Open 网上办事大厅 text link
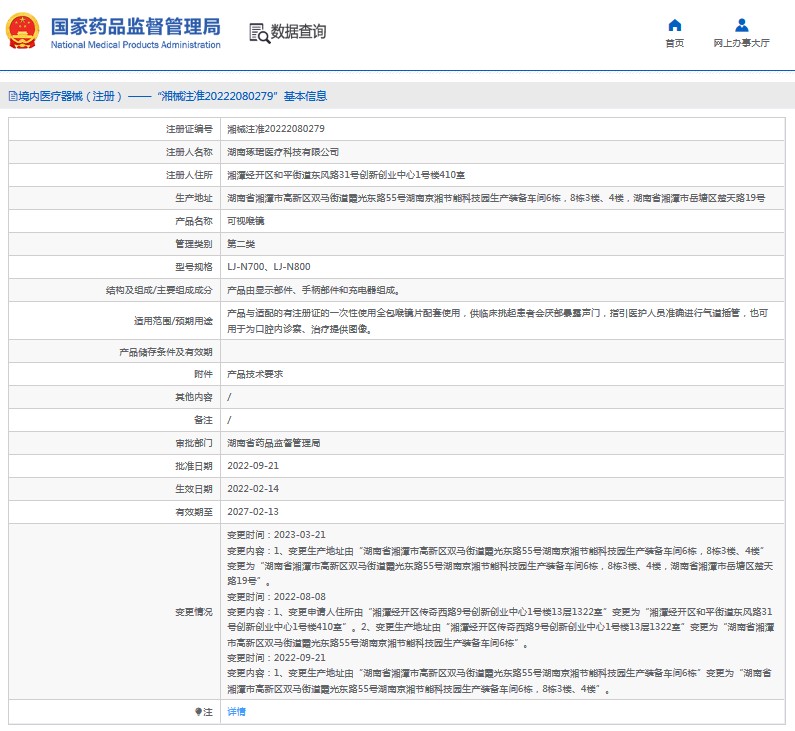The image size is (795, 731). pos(741,43)
